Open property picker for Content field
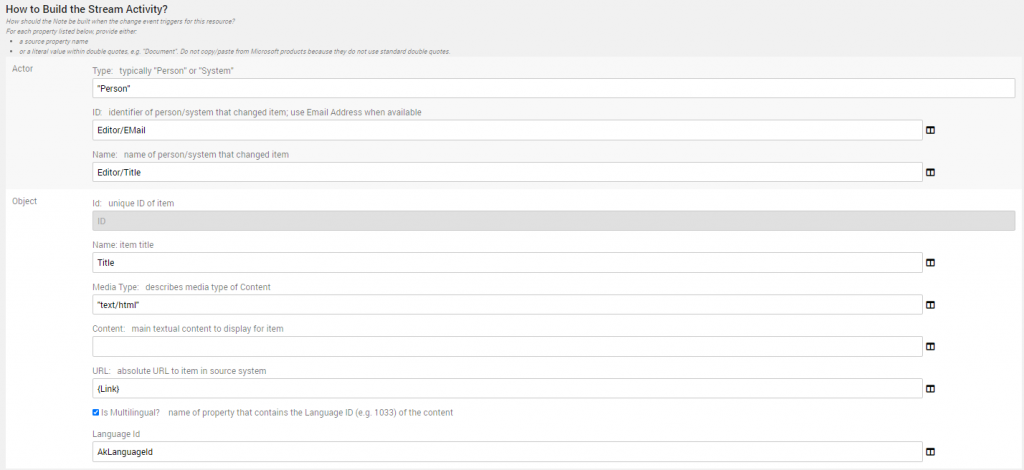1024x470 pixels. point(930,347)
